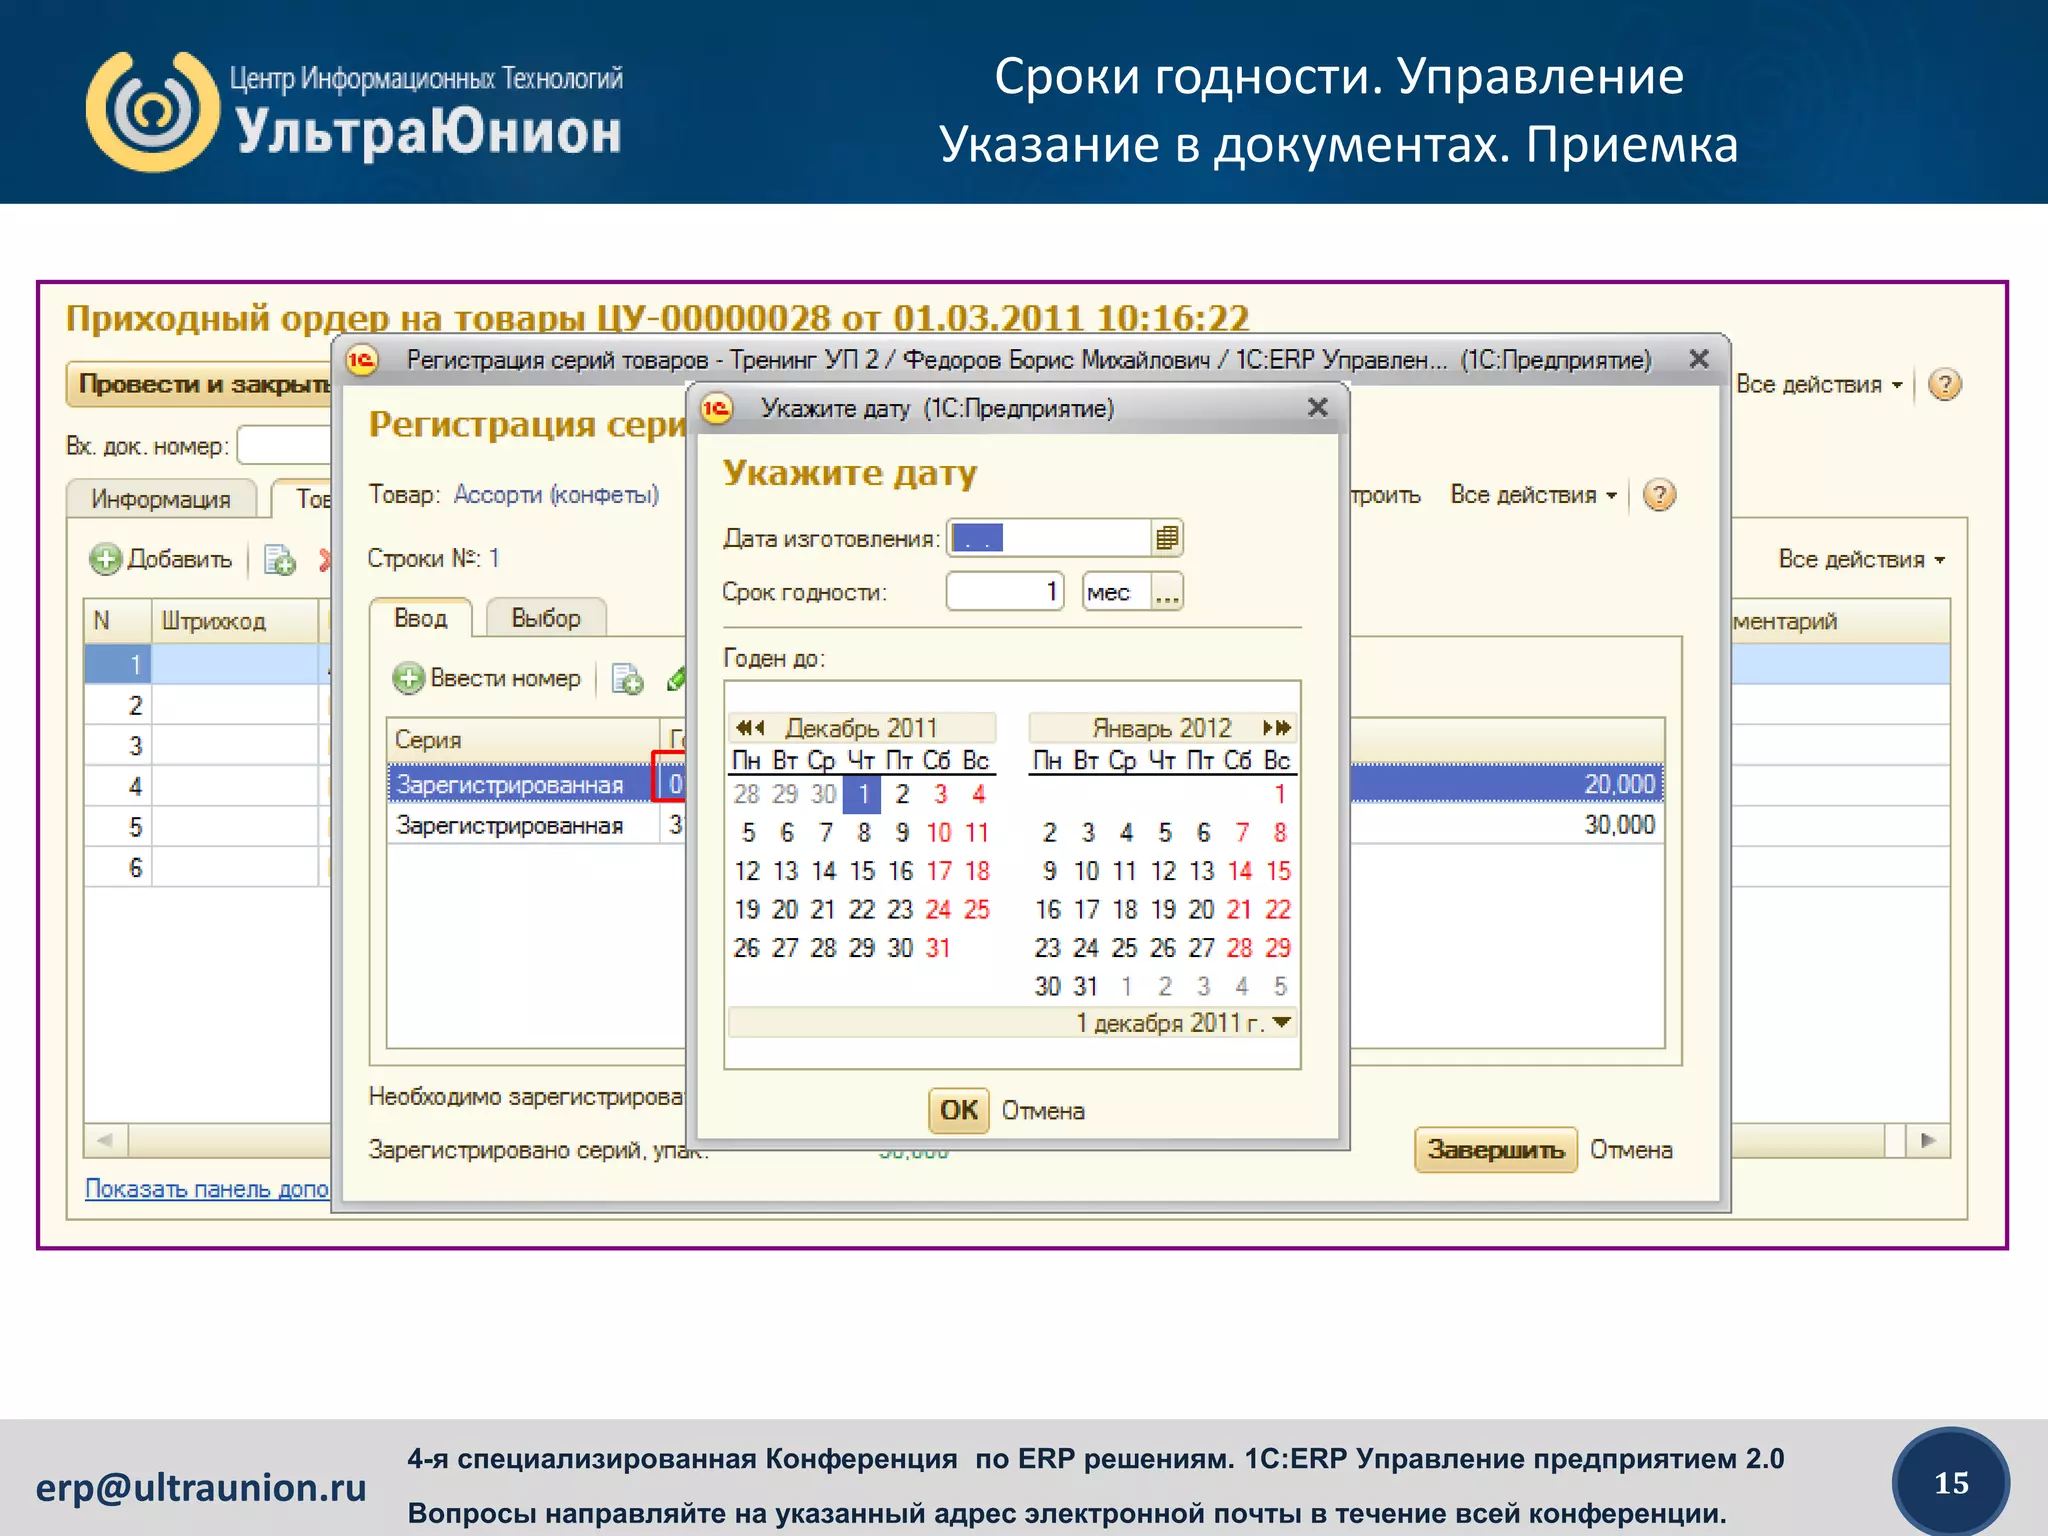
Task: Open Все действия above the goods table
Action: [x=1861, y=560]
